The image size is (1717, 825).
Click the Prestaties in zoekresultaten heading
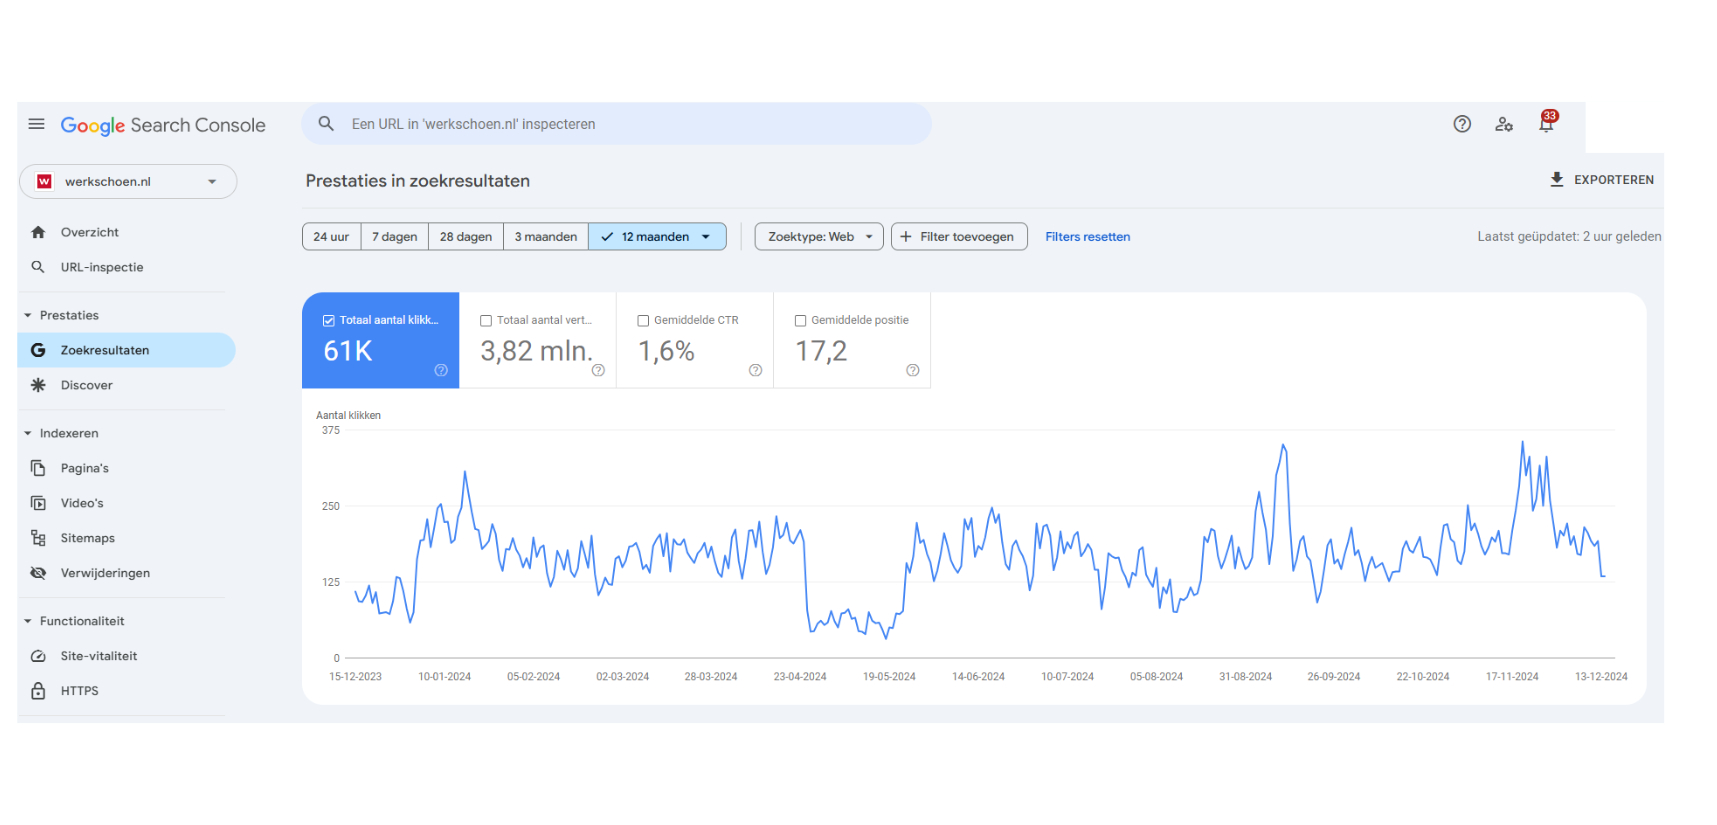[418, 181]
